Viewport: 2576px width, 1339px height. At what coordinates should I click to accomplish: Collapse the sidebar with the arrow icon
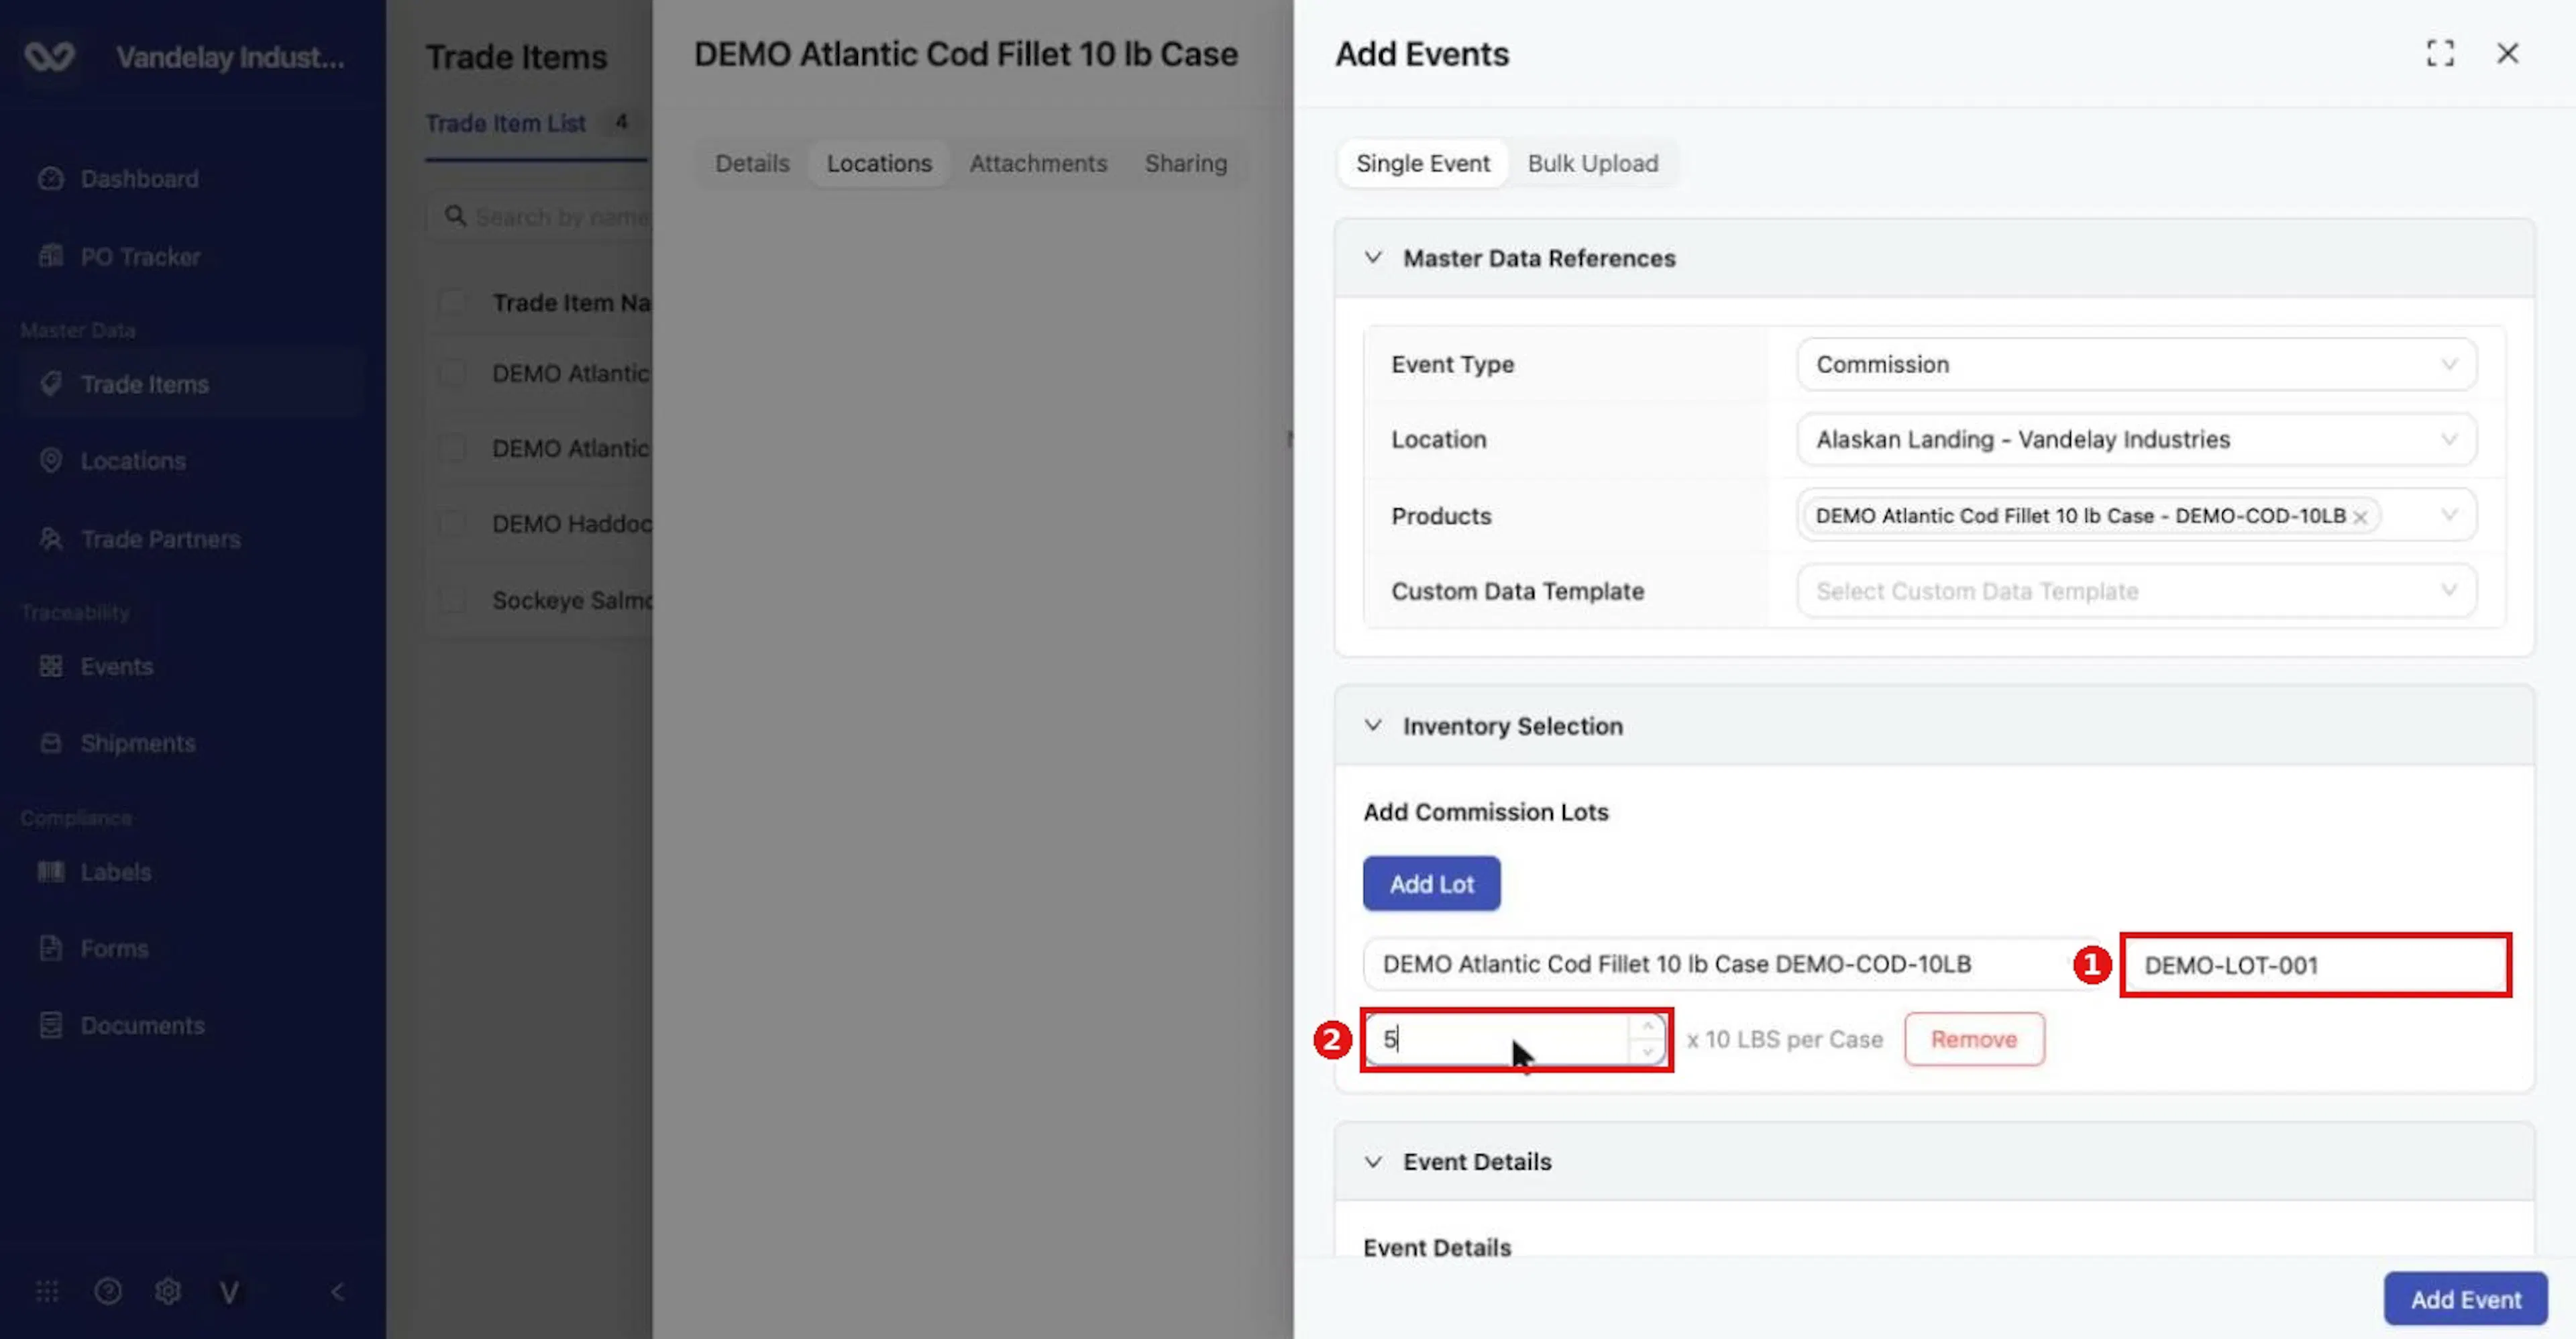(338, 1292)
